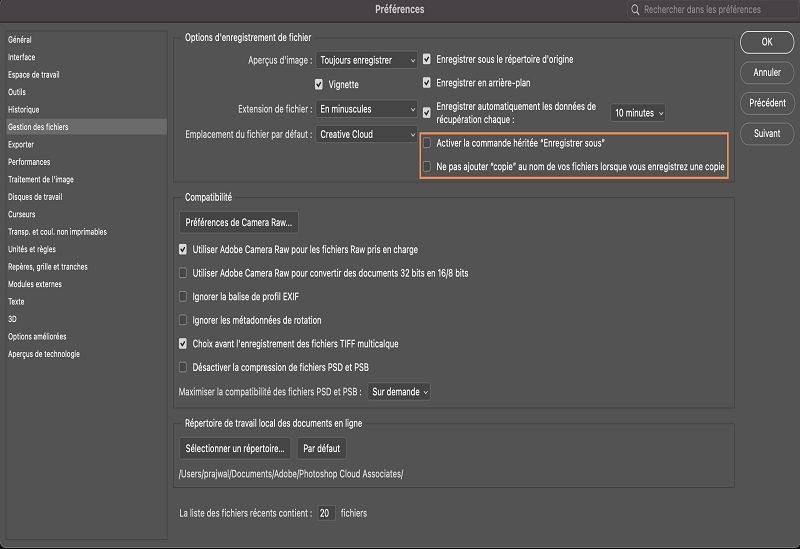Reset folder with Par défaut button
The height and width of the screenshot is (549, 800).
pos(321,448)
